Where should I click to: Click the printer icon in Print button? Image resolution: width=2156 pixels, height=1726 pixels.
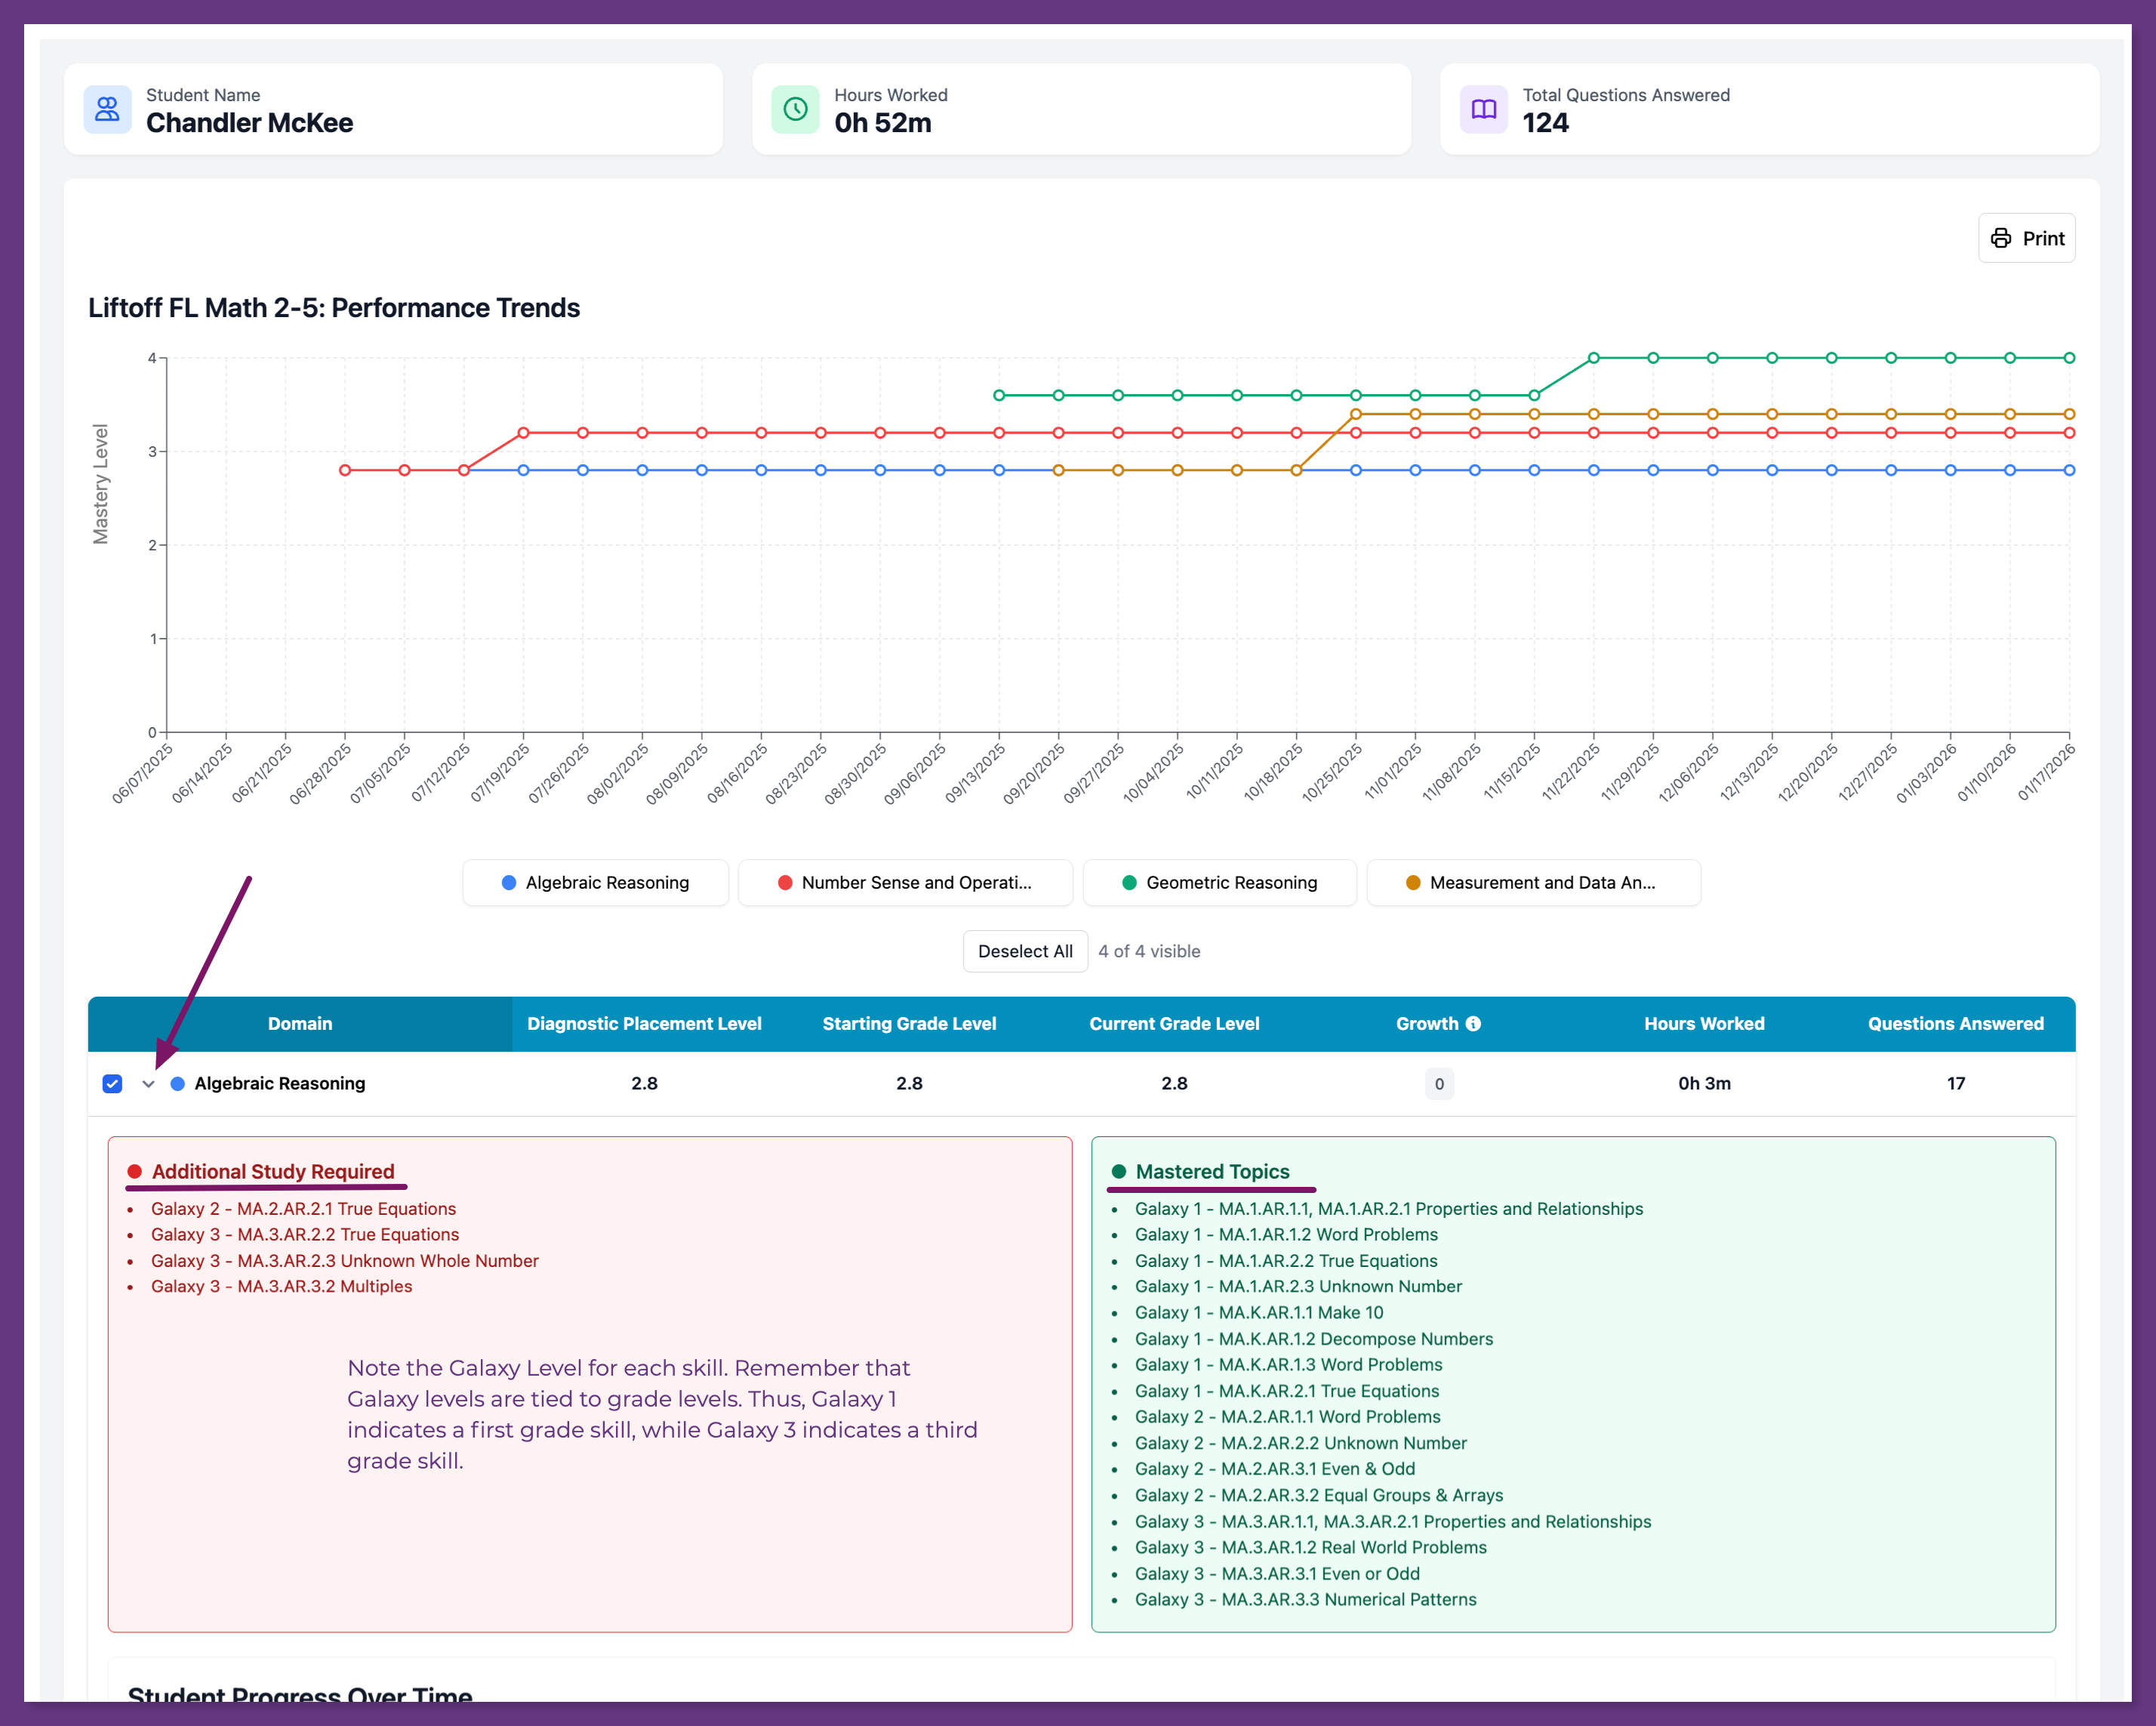(x=2000, y=238)
